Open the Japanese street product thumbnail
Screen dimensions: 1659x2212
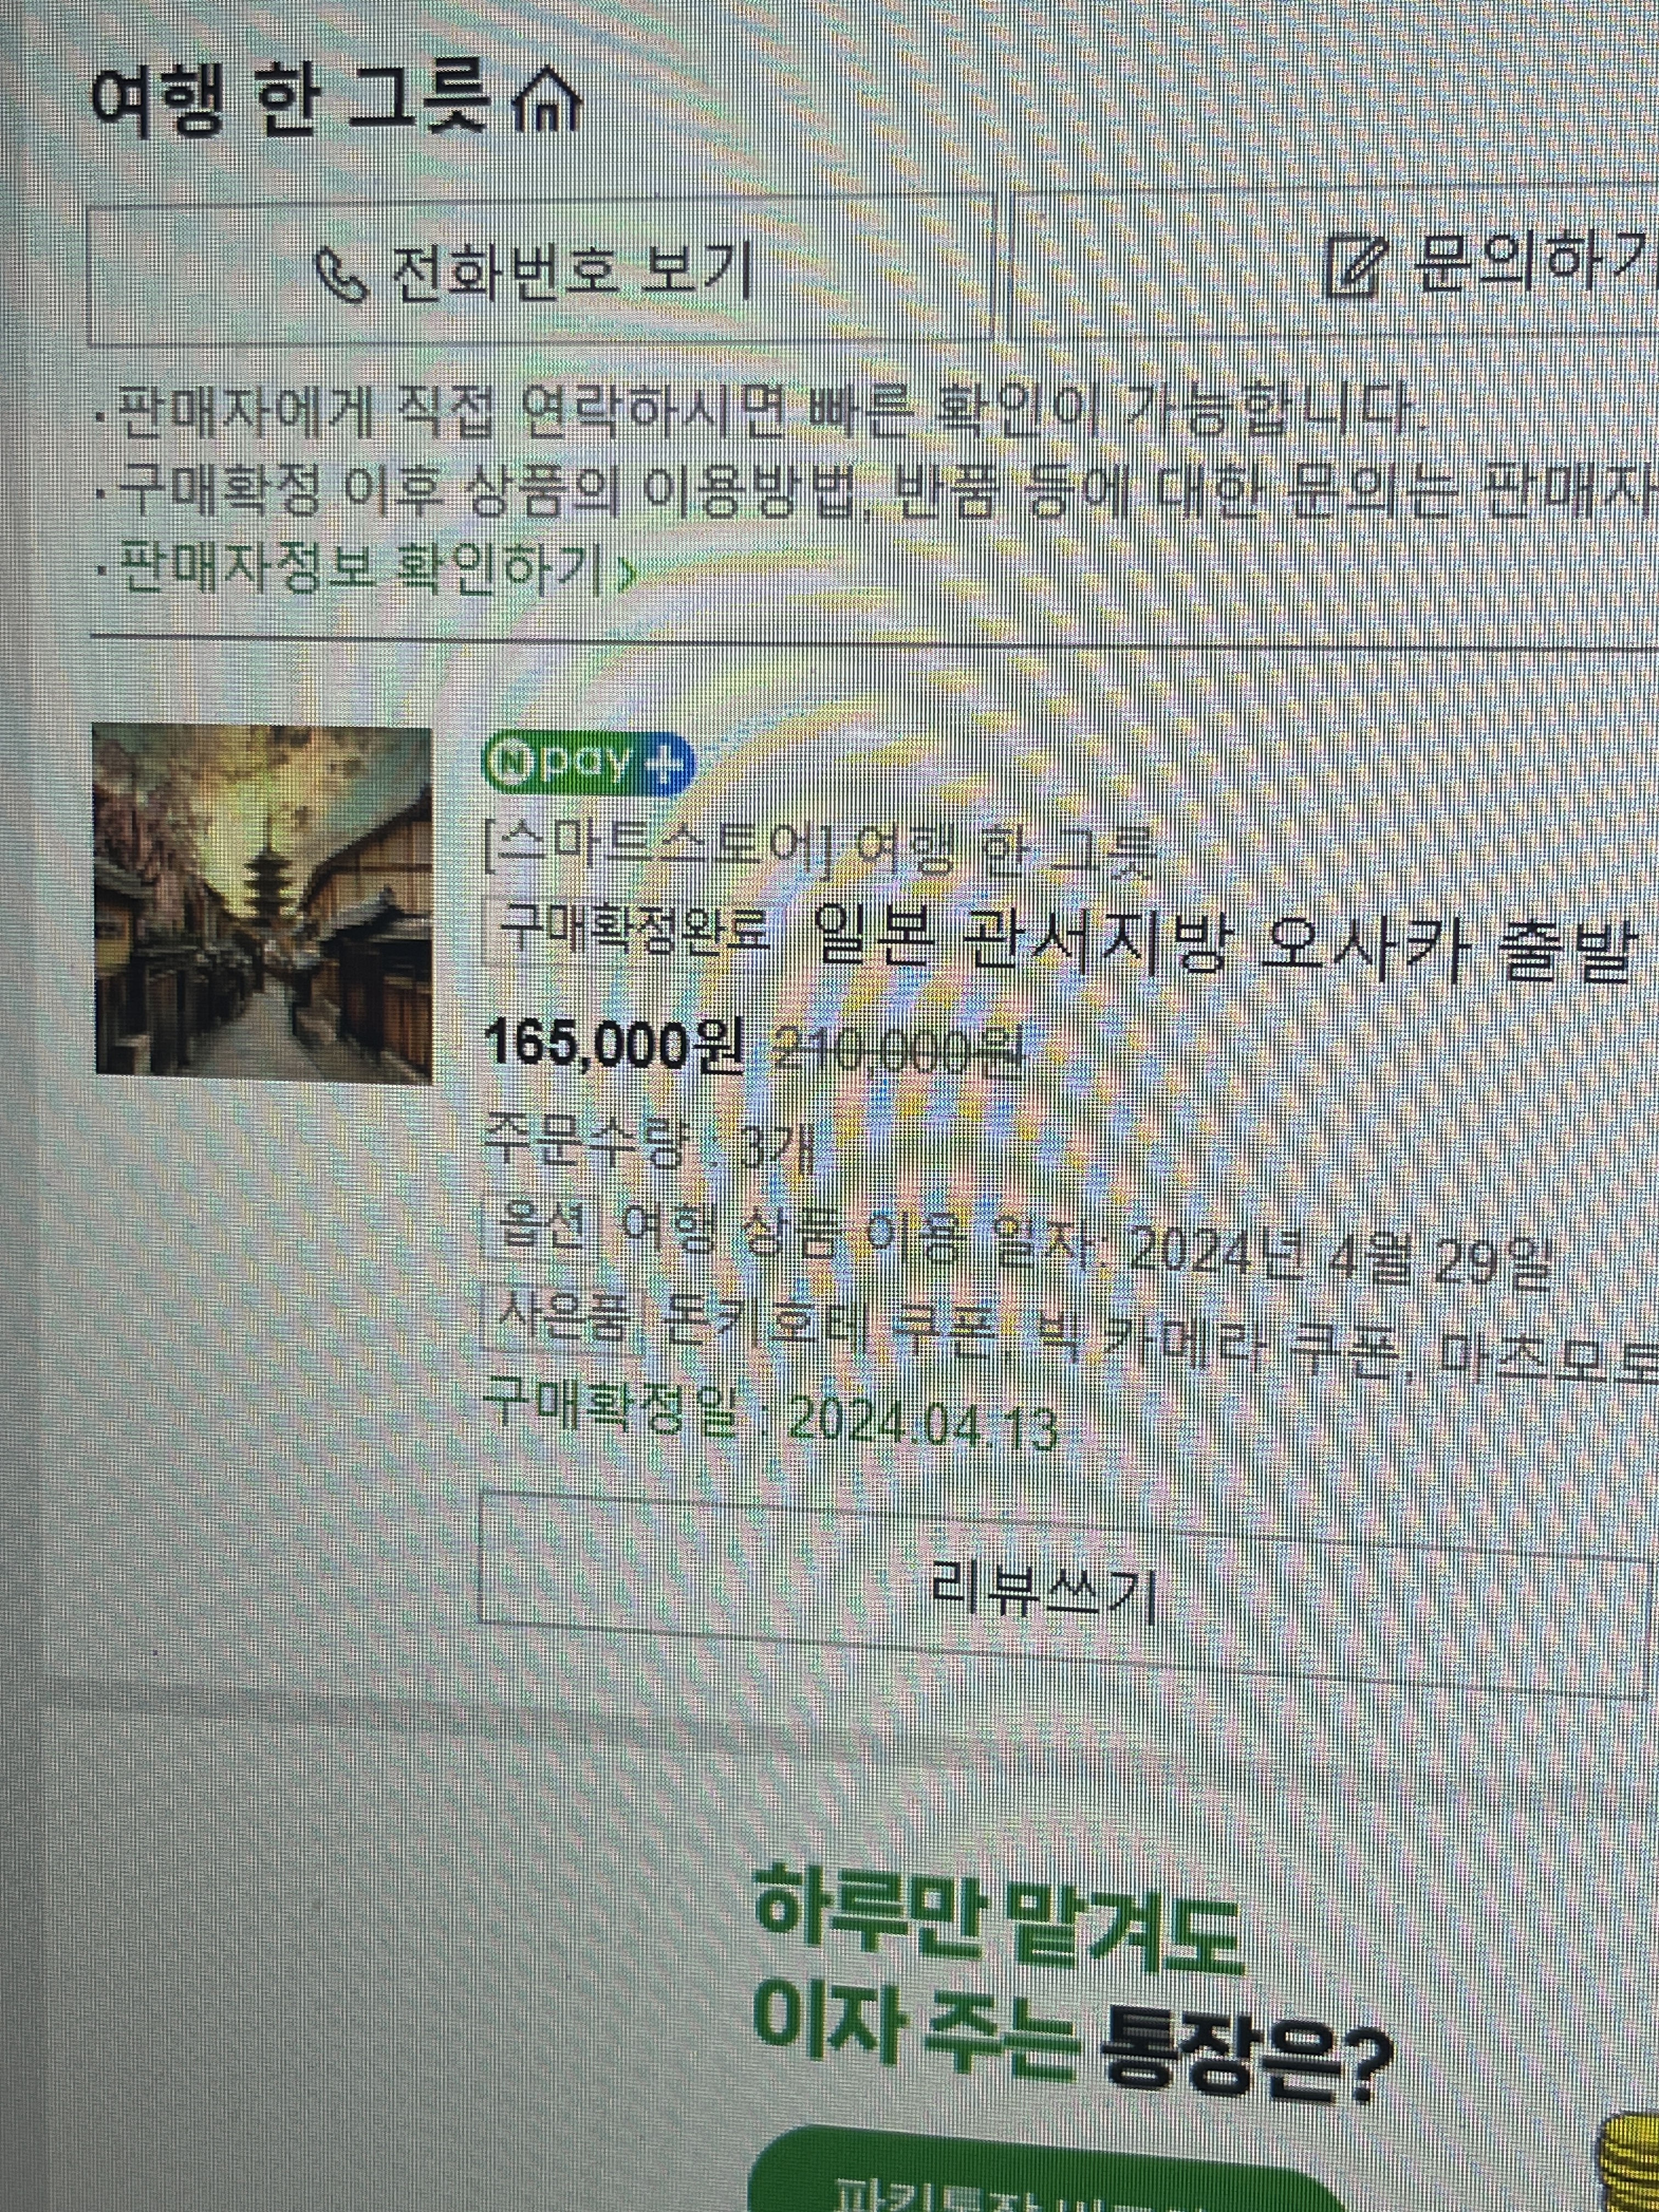(263, 903)
